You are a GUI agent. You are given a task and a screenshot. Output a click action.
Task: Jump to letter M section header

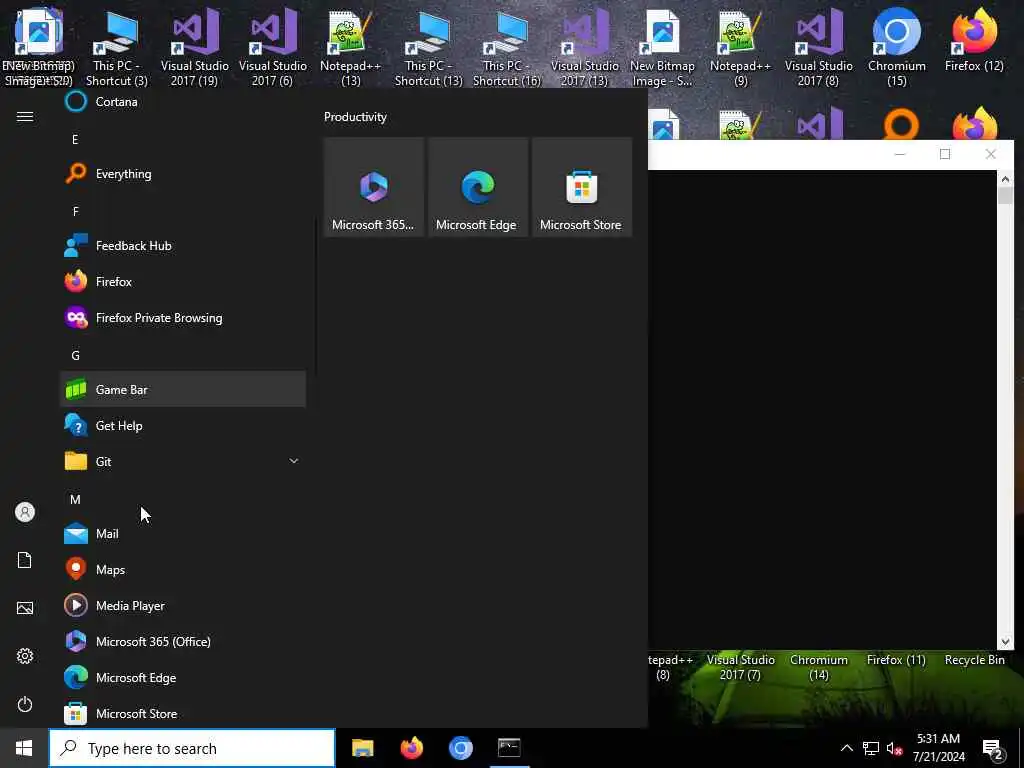tap(75, 500)
